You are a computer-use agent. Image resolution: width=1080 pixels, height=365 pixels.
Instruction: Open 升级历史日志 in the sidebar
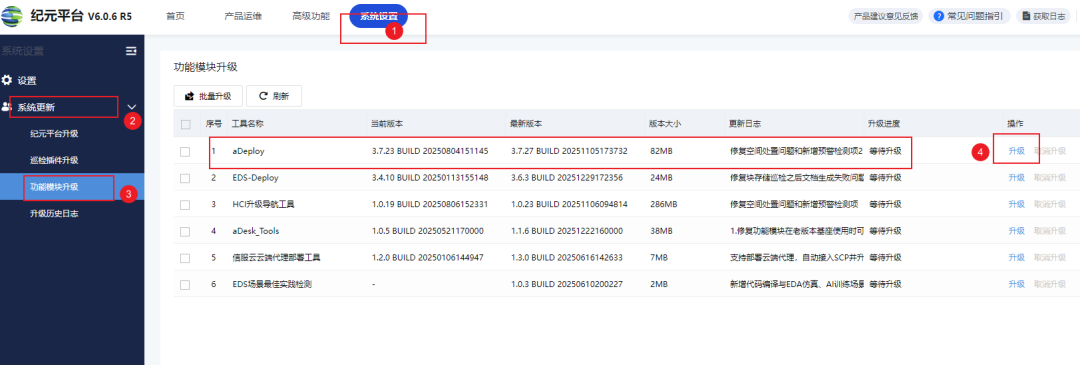click(54, 214)
